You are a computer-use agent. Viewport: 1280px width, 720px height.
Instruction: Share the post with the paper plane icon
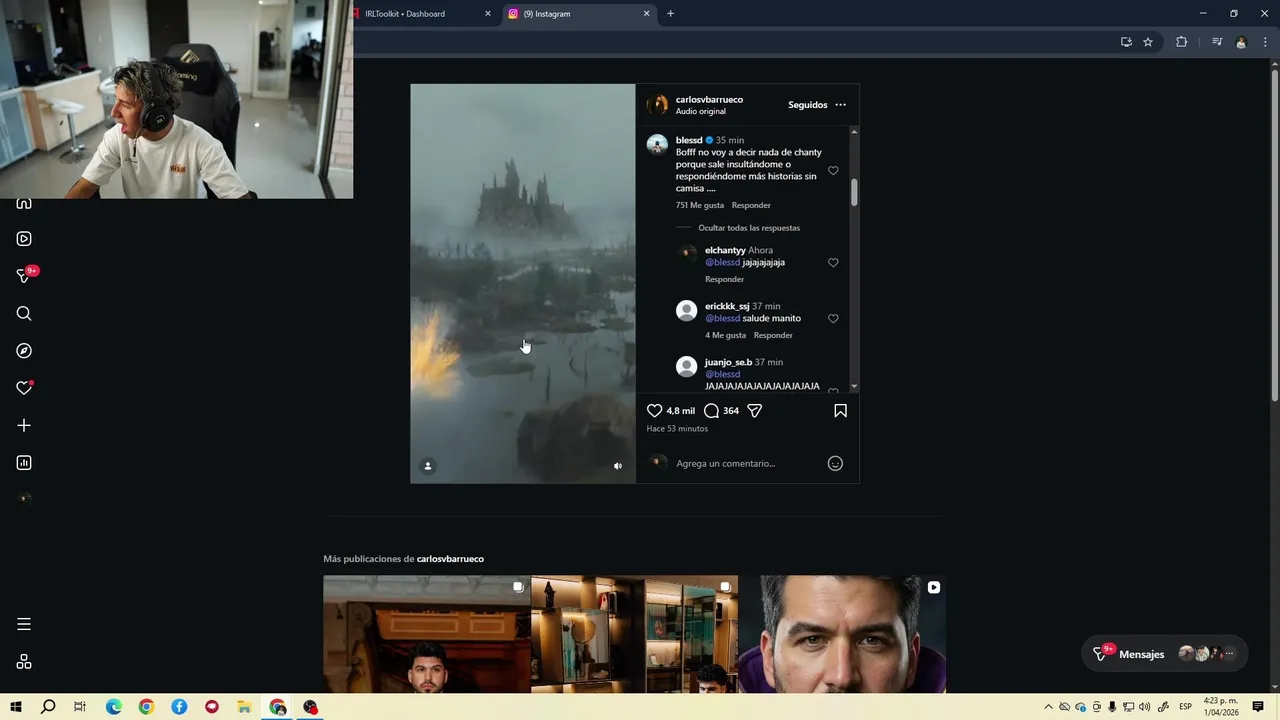pyautogui.click(x=755, y=411)
